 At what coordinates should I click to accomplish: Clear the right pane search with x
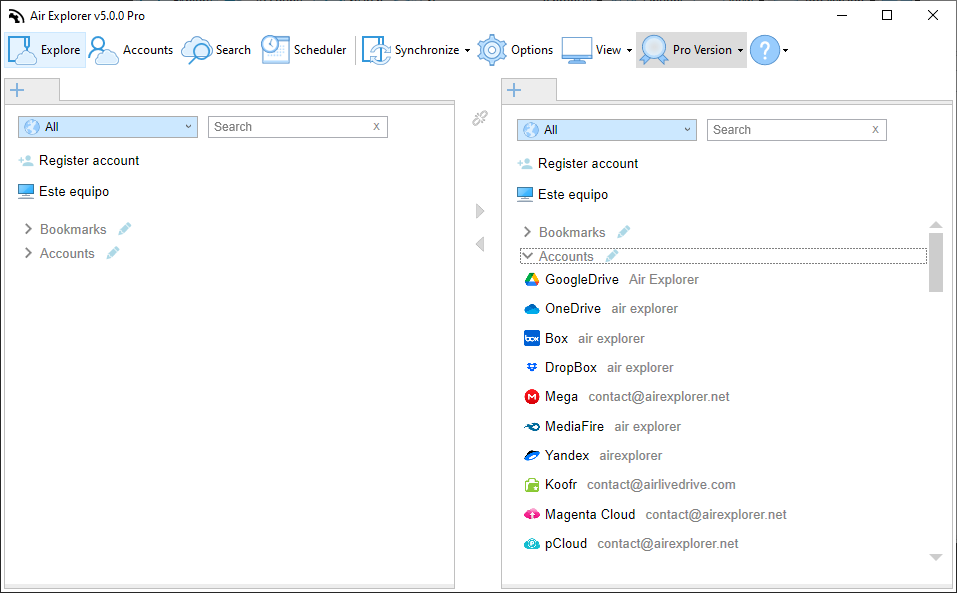pos(875,129)
